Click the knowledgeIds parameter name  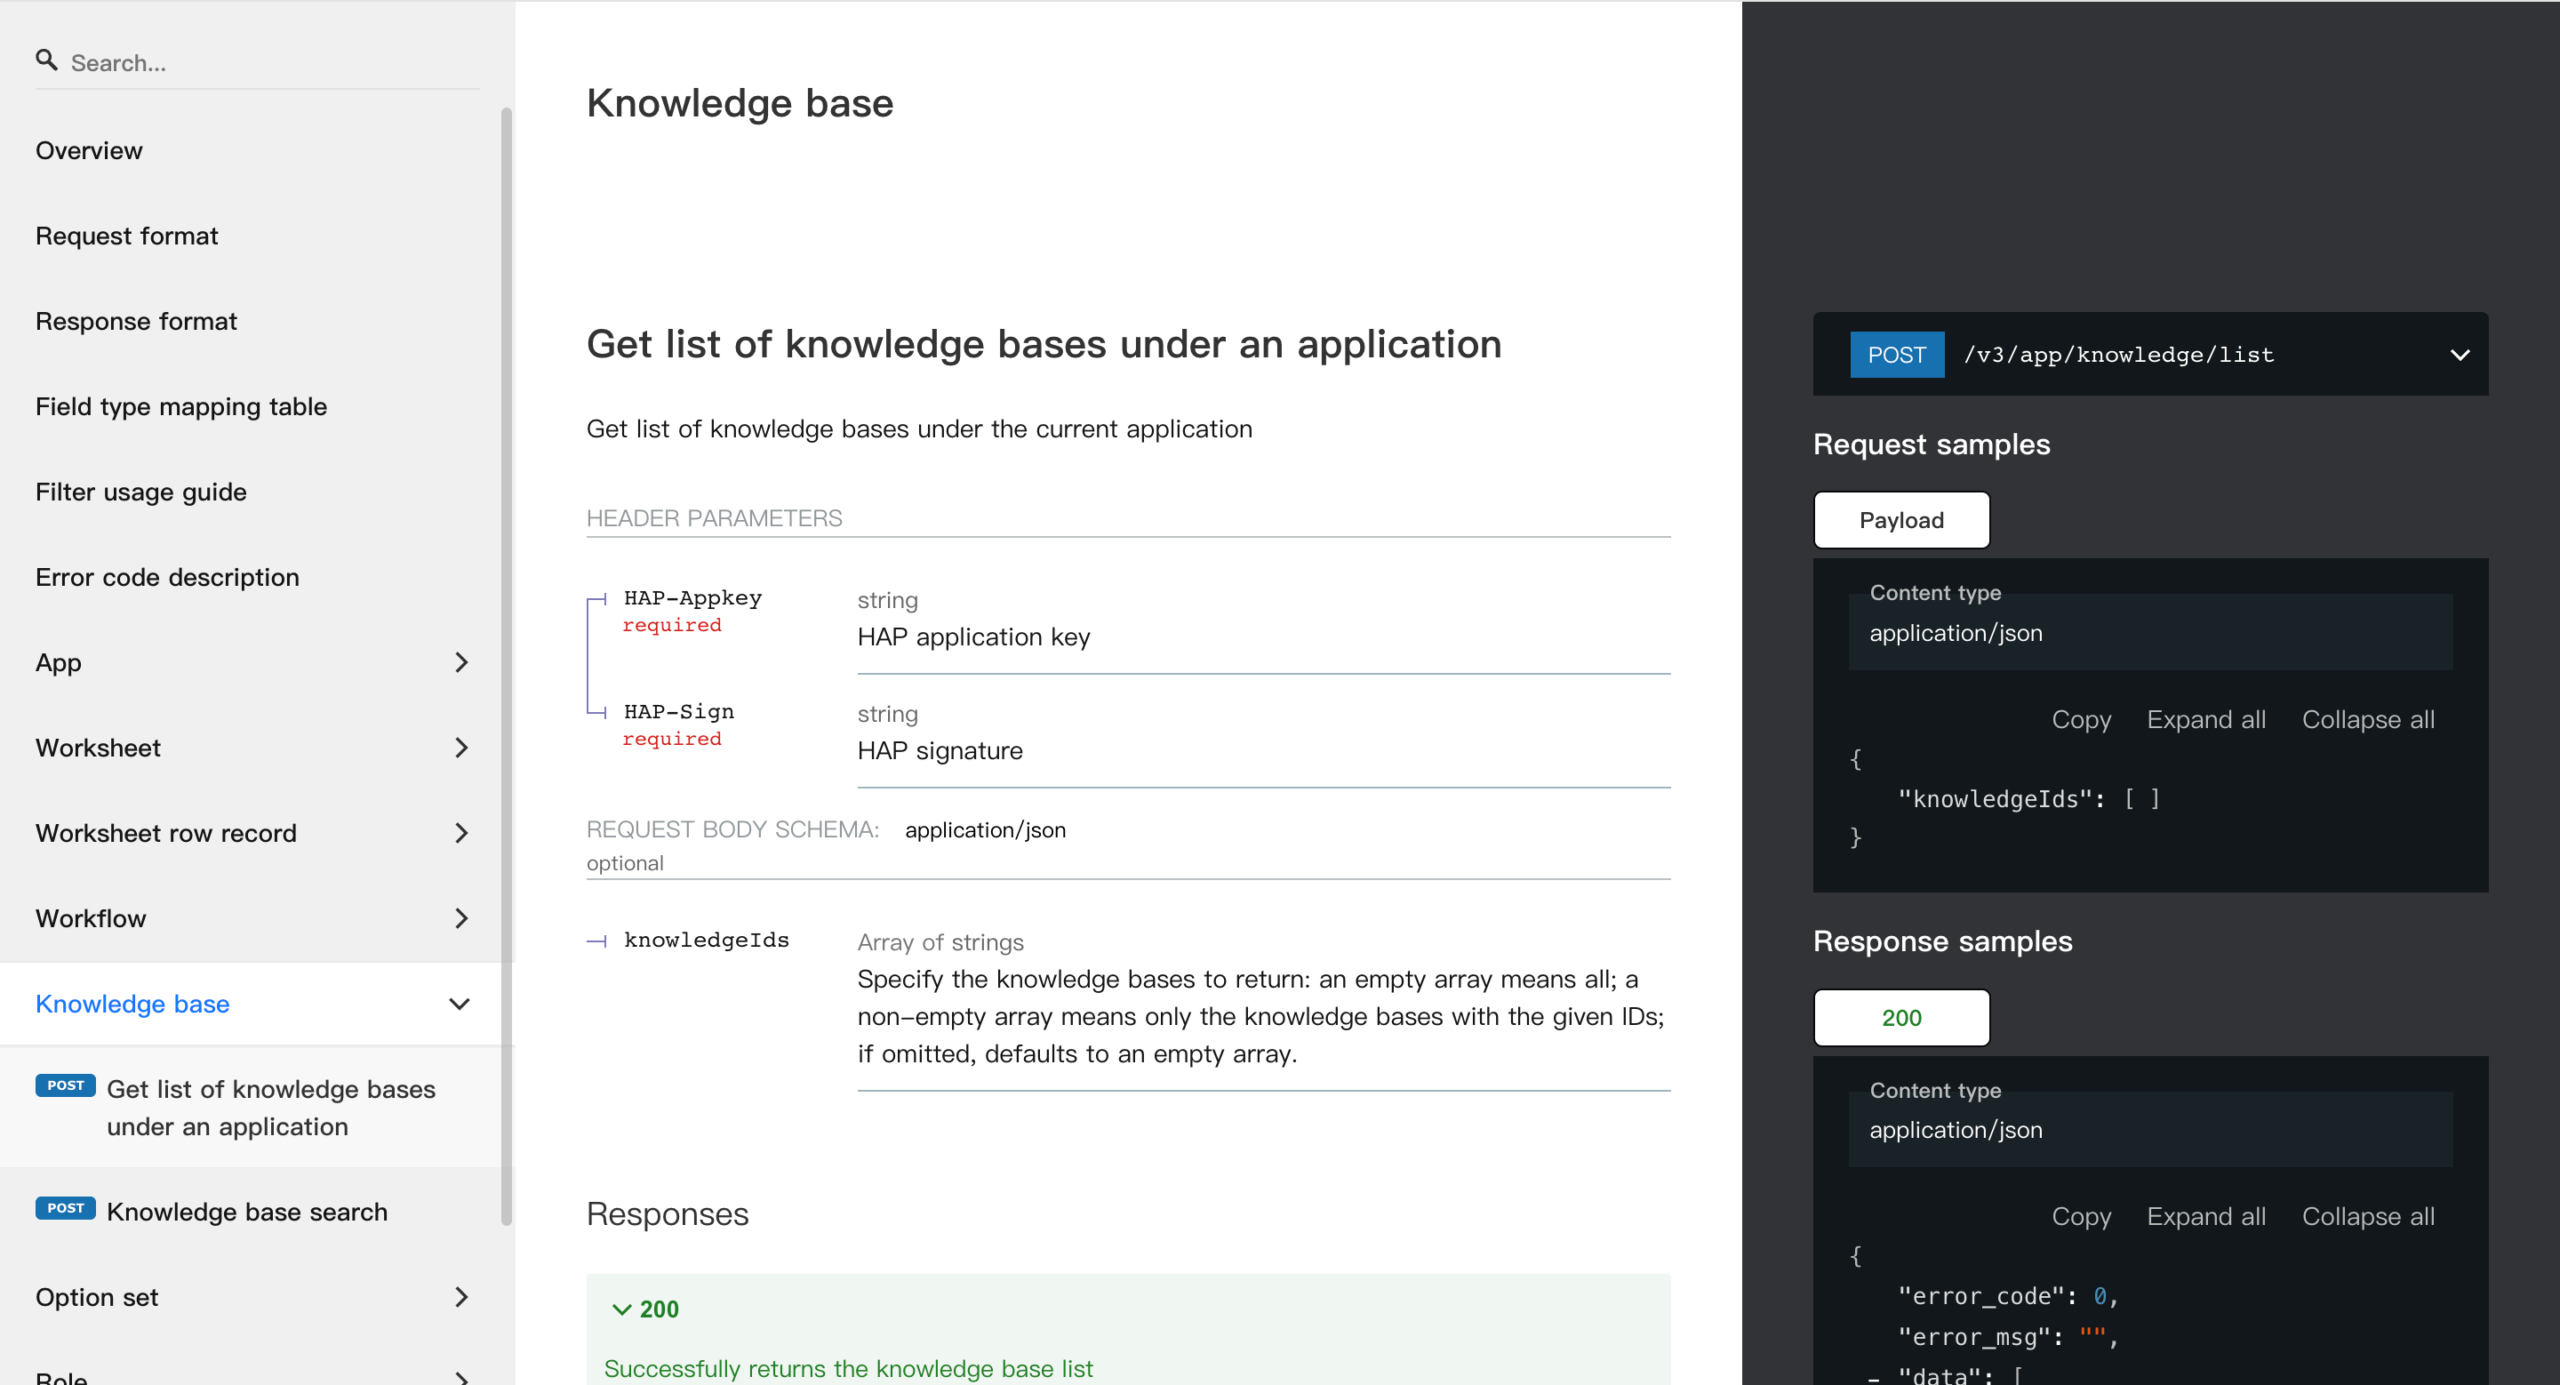(707, 940)
